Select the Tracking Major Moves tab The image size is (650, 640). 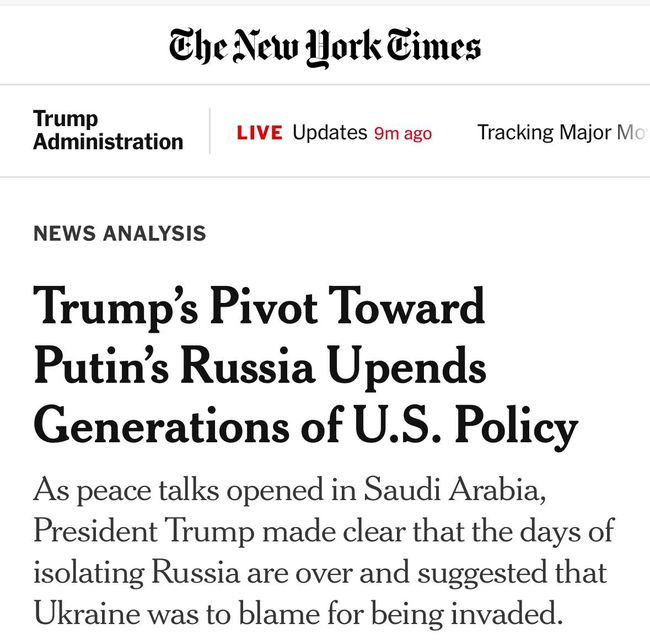560,133
